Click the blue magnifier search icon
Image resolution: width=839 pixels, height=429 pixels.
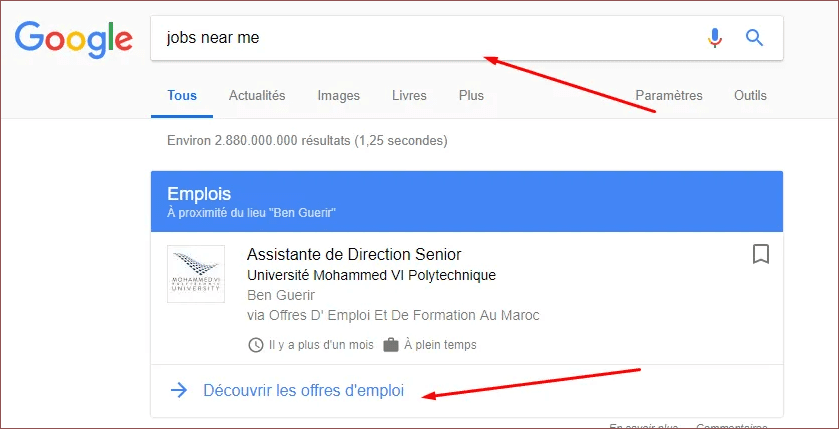pyautogui.click(x=755, y=38)
